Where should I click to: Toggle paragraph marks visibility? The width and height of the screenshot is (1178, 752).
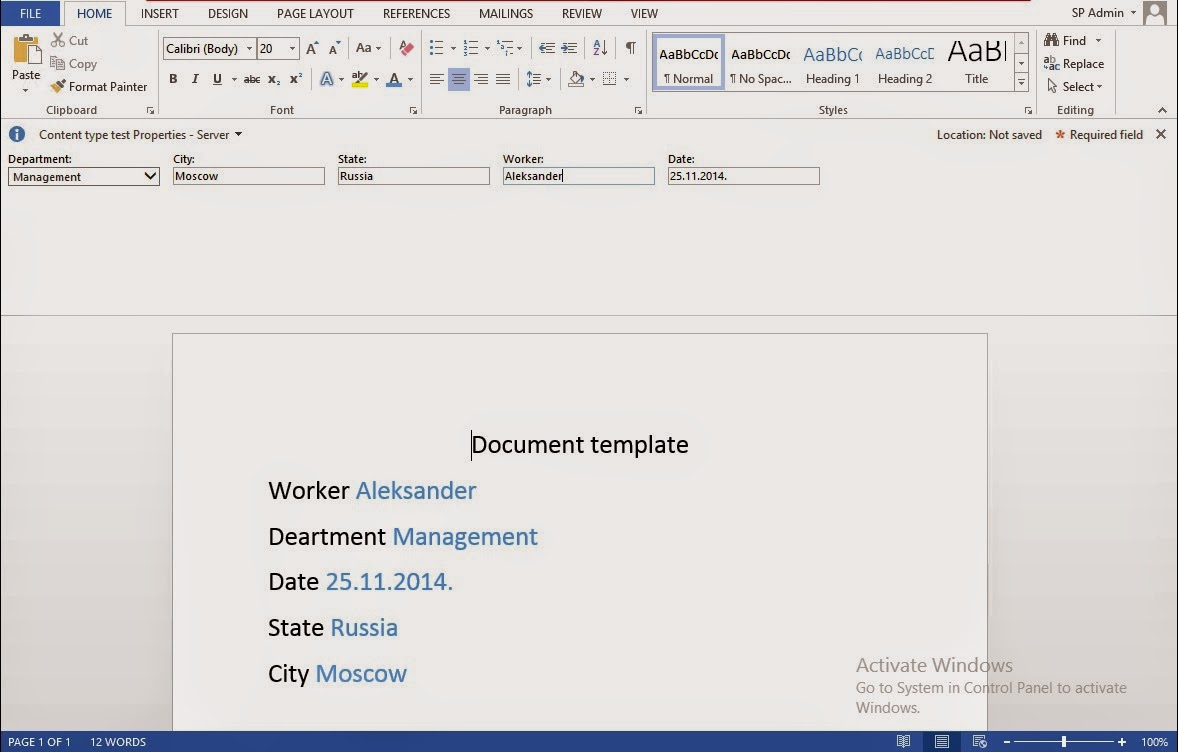point(629,47)
